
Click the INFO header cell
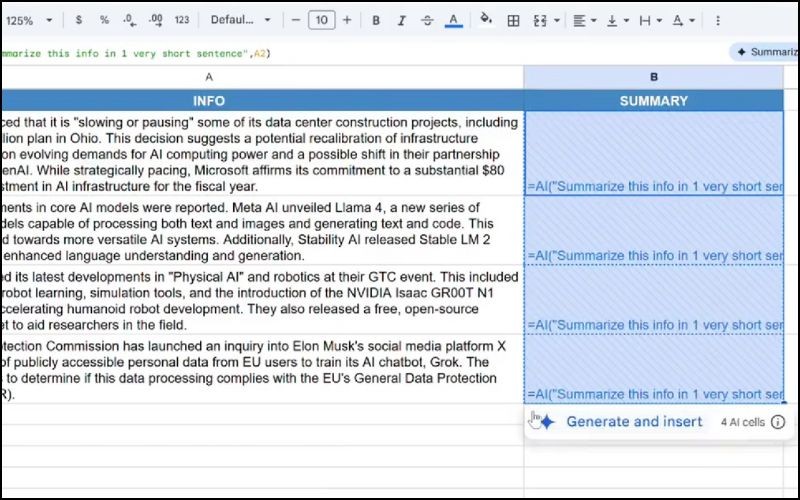(x=262, y=101)
